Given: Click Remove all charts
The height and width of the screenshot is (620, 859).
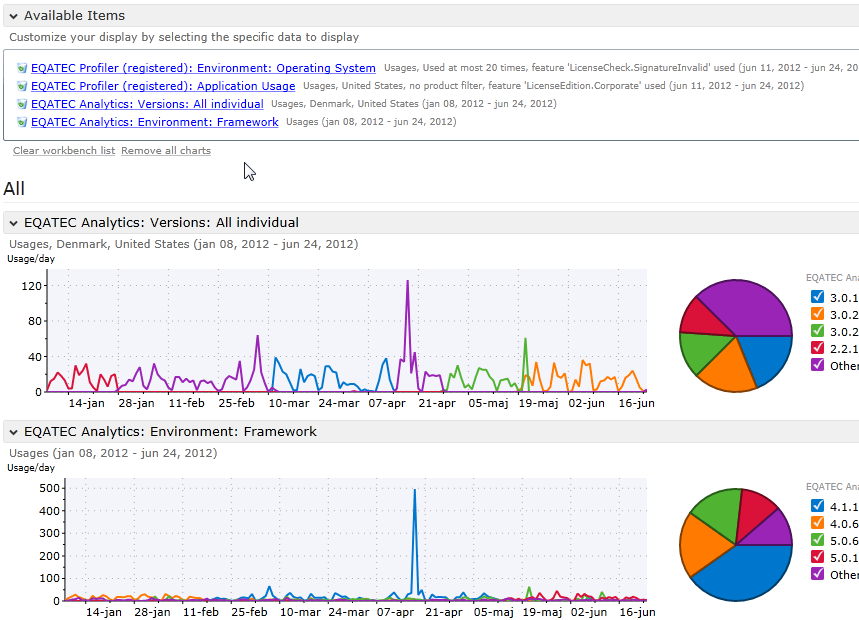Looking at the screenshot, I should coord(166,151).
